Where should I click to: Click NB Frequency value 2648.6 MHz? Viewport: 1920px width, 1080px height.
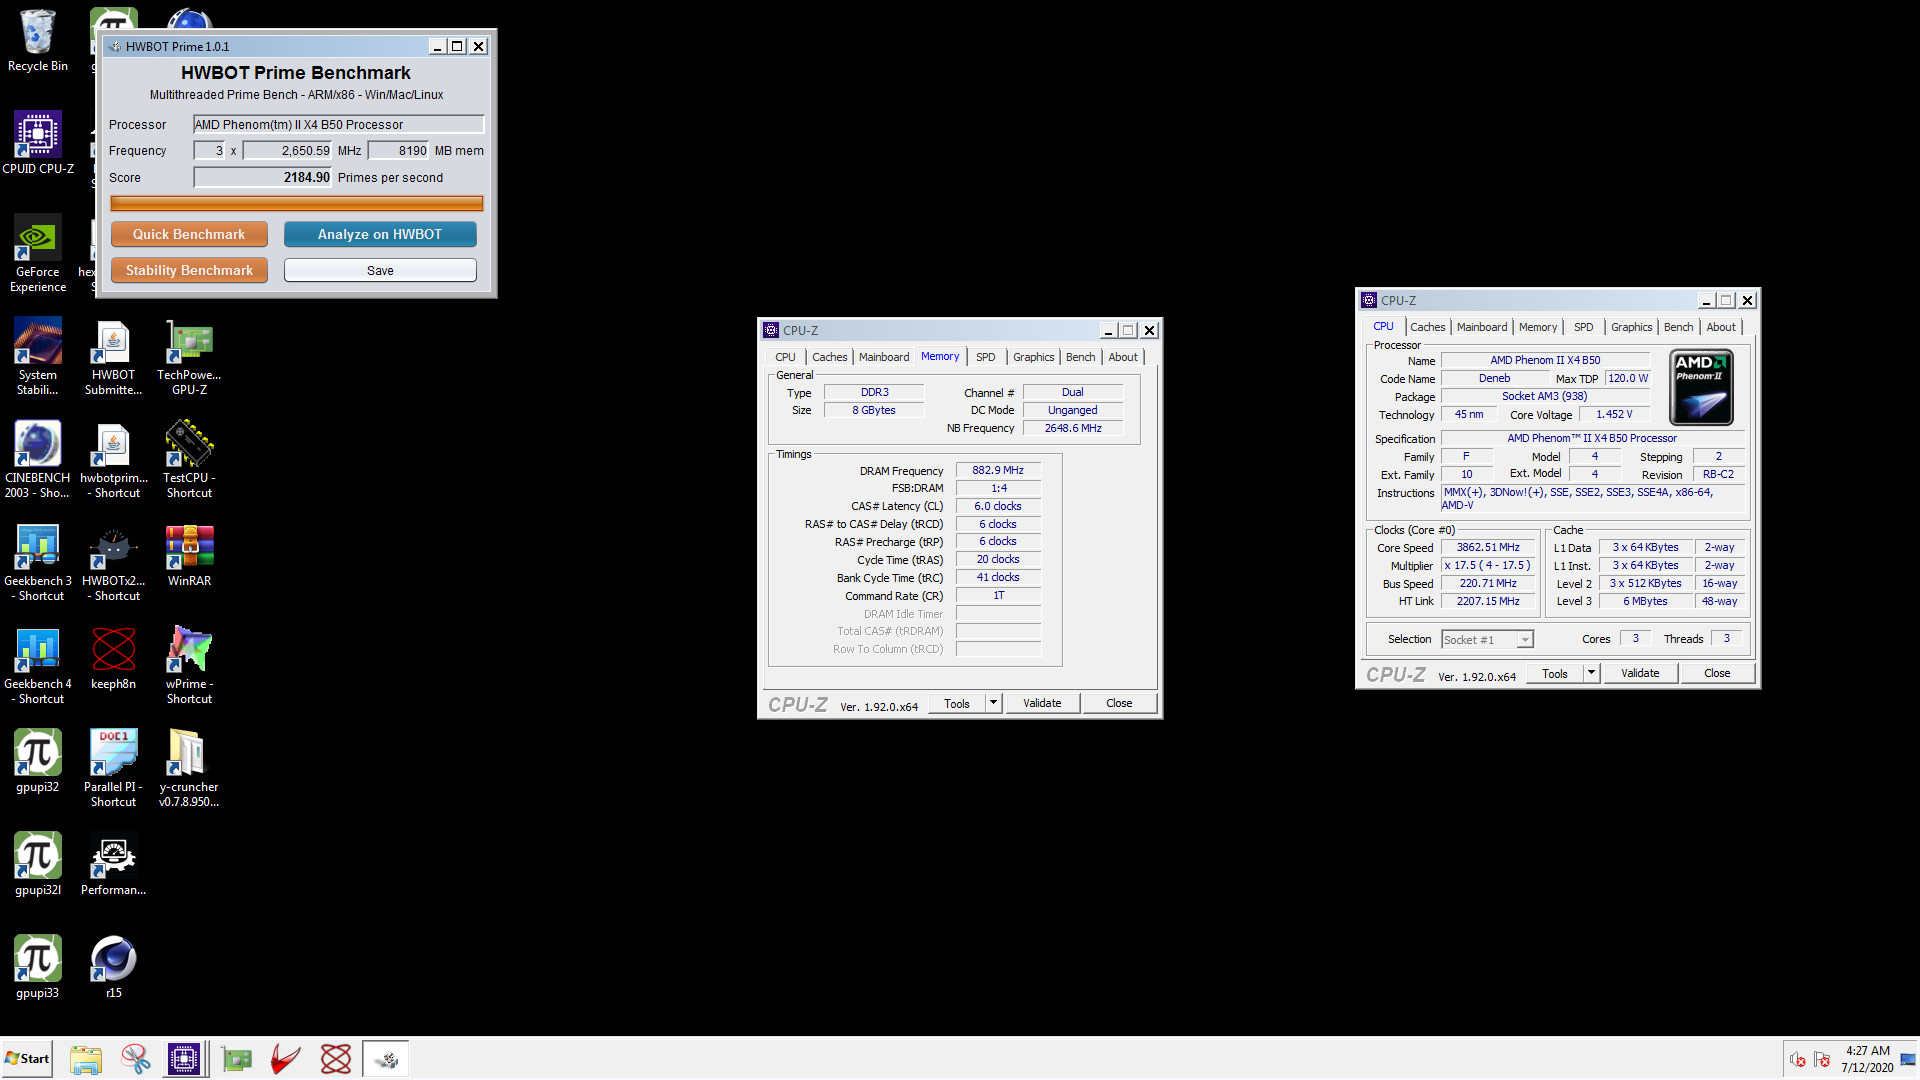[x=1073, y=428]
